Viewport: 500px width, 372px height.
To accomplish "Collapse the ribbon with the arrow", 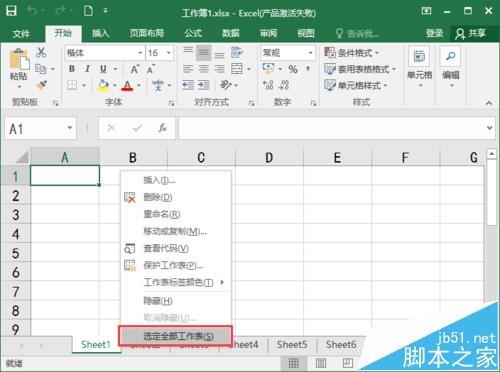I will (489, 103).
